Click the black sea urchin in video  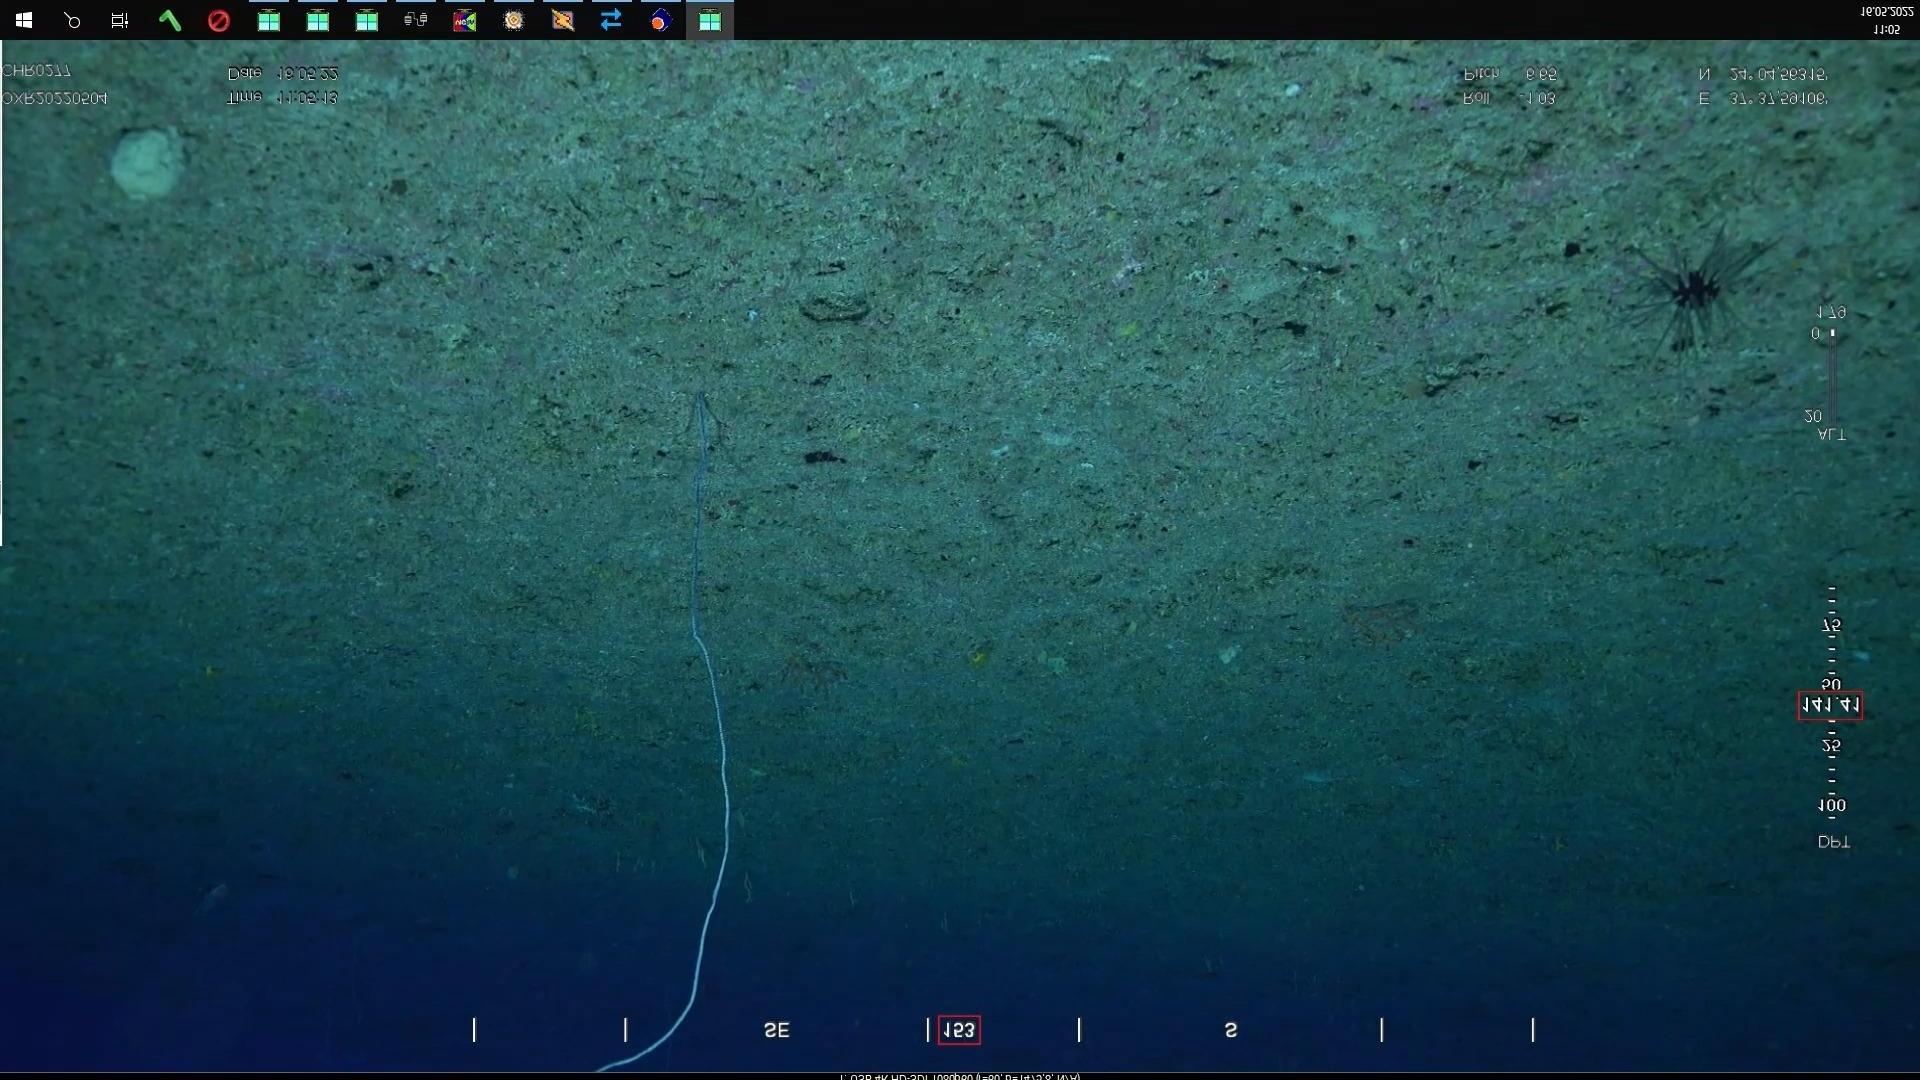tap(1695, 290)
